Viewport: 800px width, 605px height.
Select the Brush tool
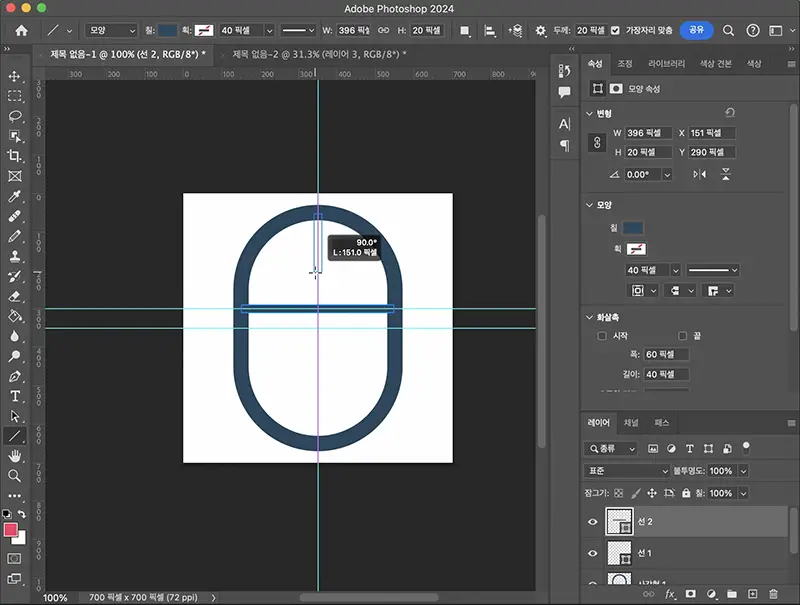point(14,236)
